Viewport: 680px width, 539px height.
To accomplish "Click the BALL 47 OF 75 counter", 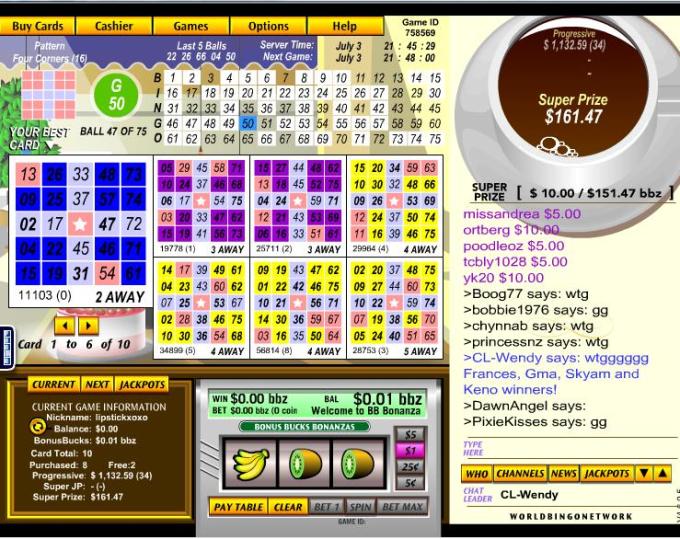I will [113, 131].
